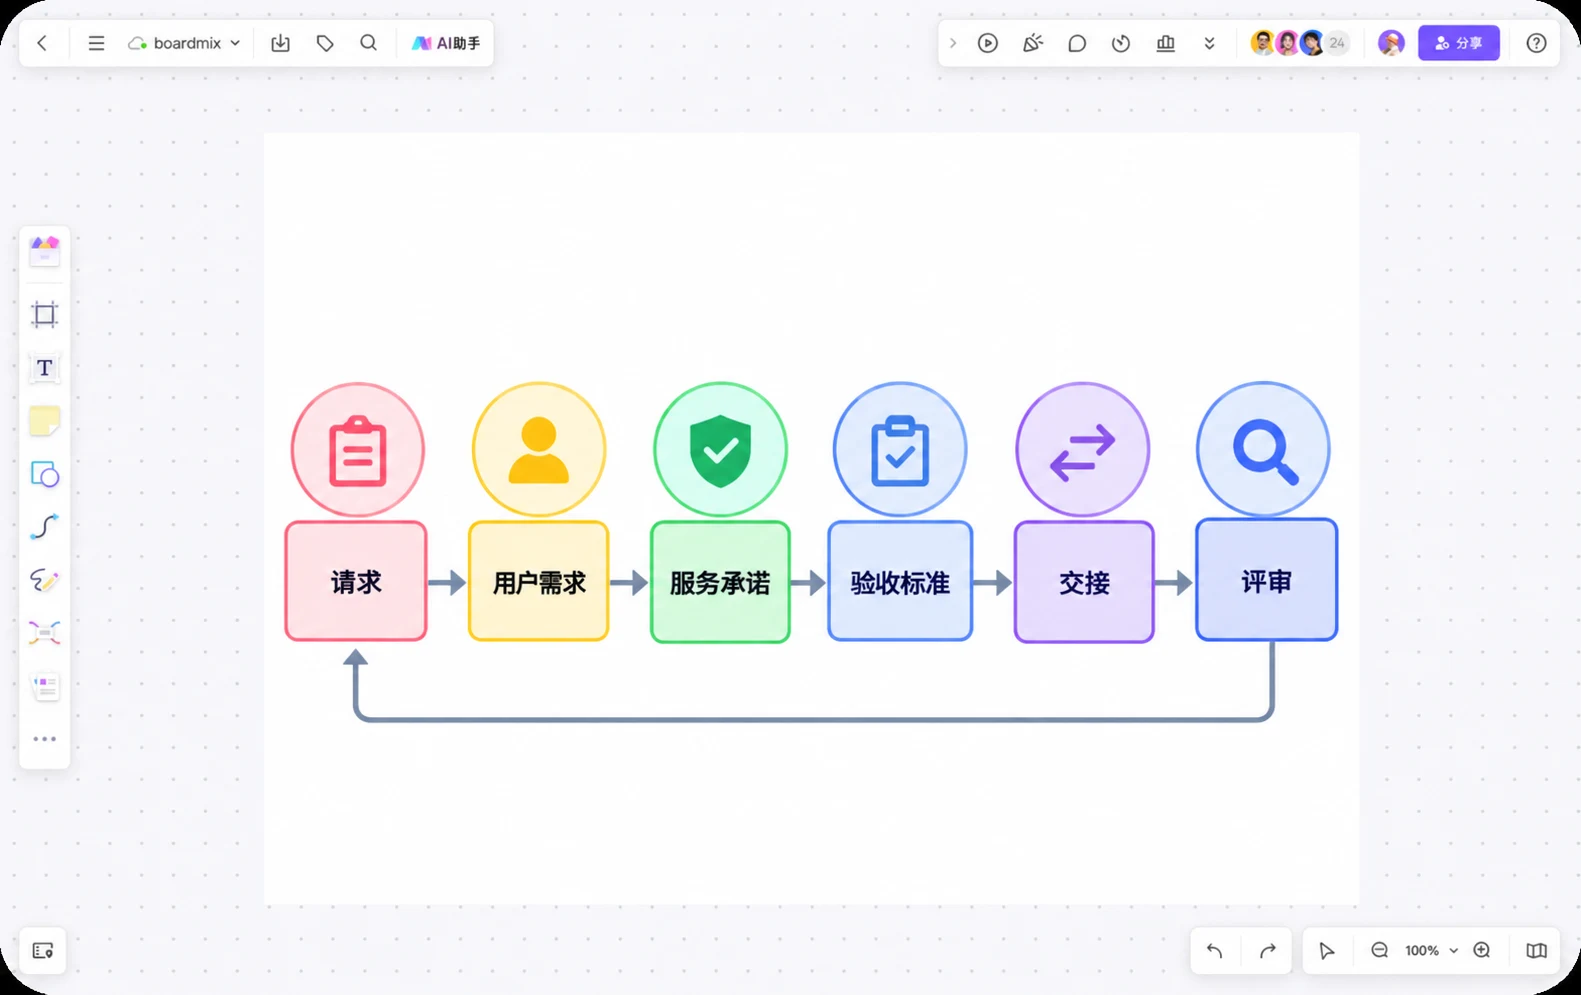The width and height of the screenshot is (1581, 995).
Task: Open the 100% zoom level dropdown
Action: (x=1431, y=951)
